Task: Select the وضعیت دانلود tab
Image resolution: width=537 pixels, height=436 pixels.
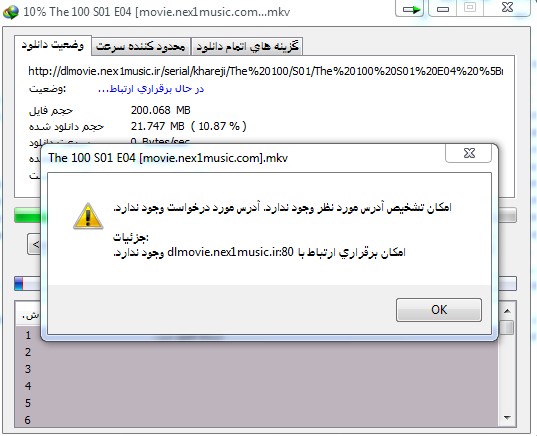Action: [x=53, y=45]
